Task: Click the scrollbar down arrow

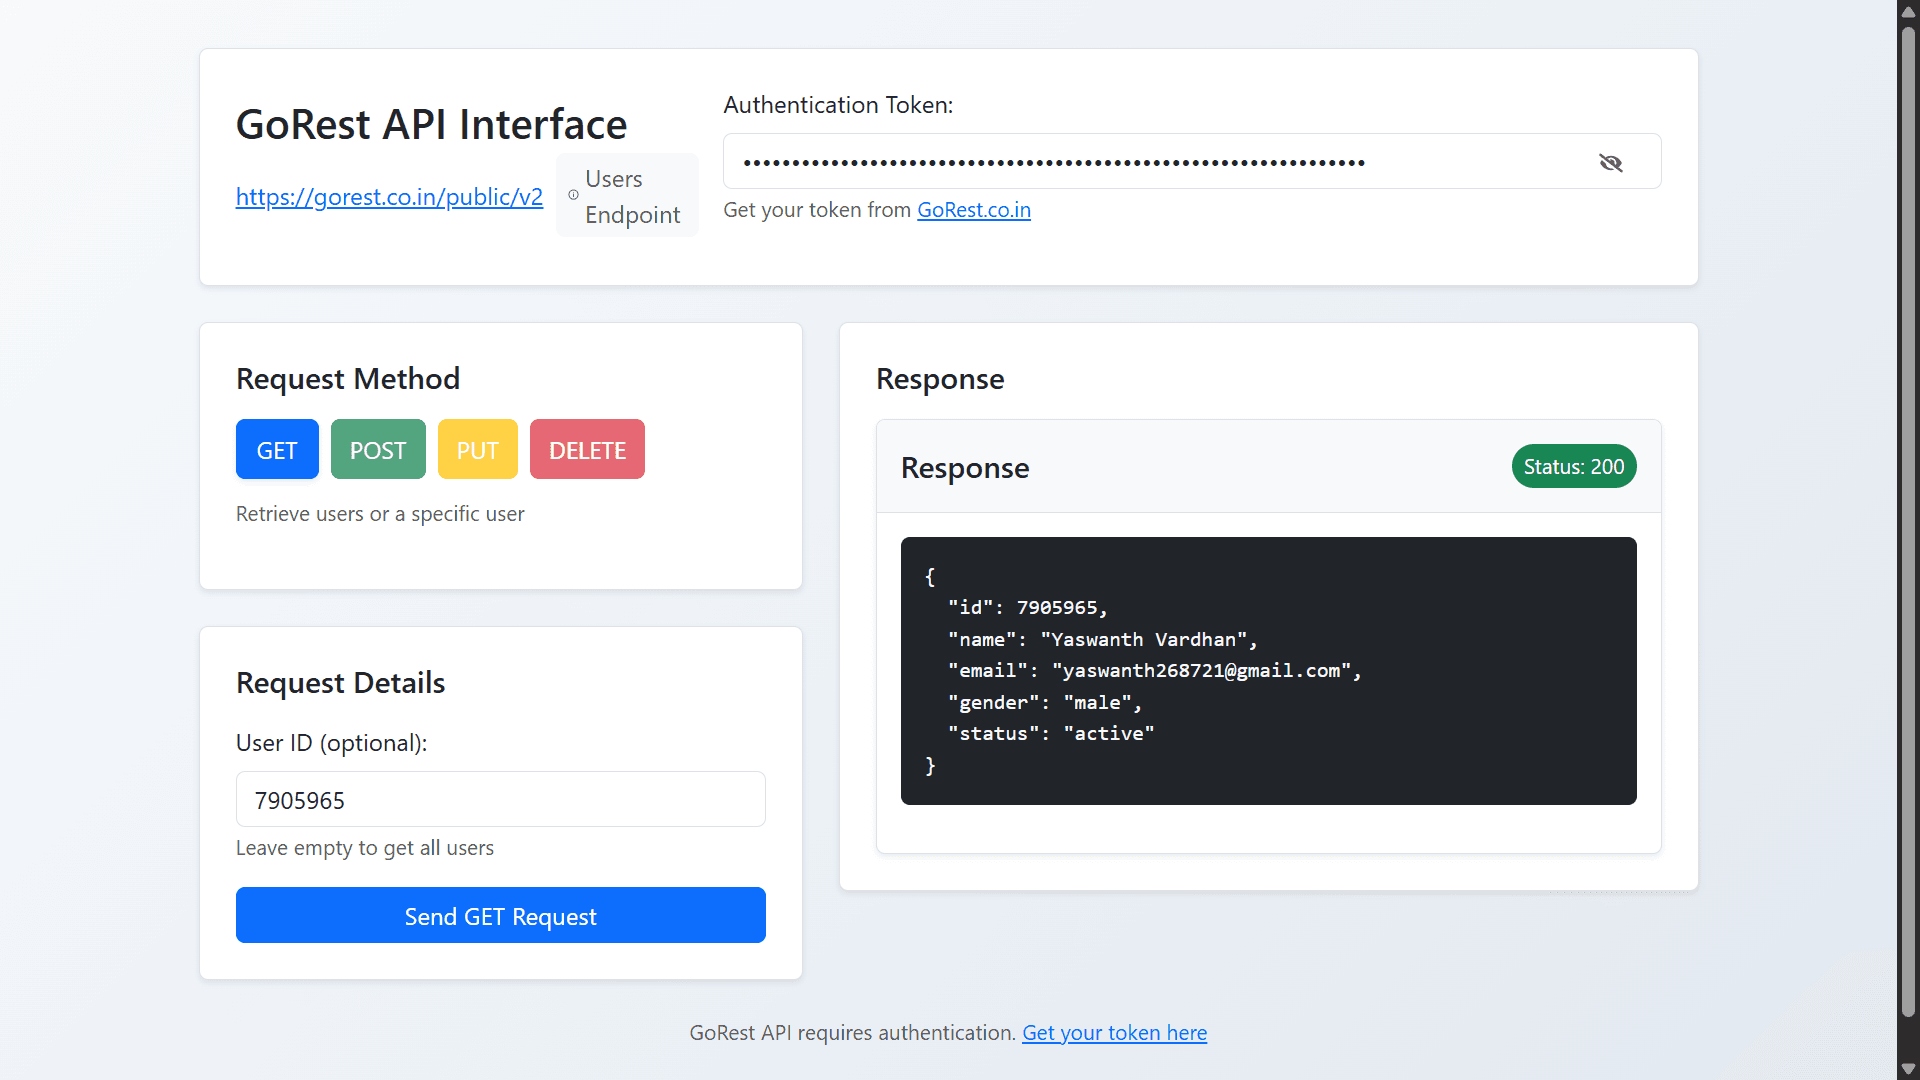Action: pos(1908,1068)
